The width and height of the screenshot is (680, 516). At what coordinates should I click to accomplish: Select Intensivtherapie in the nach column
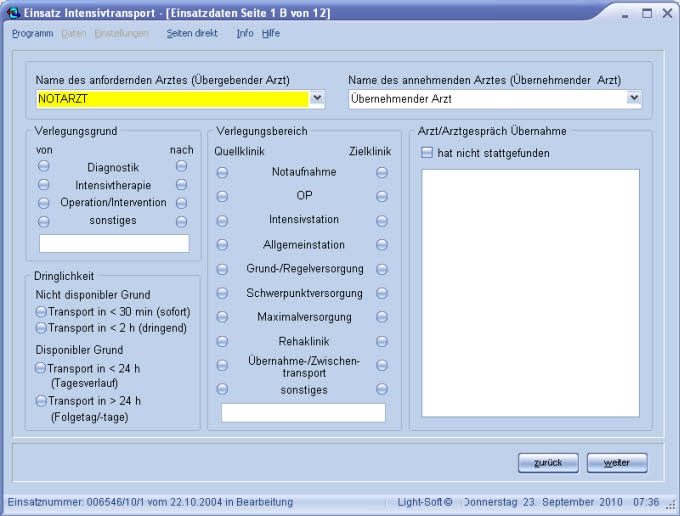coord(181,185)
